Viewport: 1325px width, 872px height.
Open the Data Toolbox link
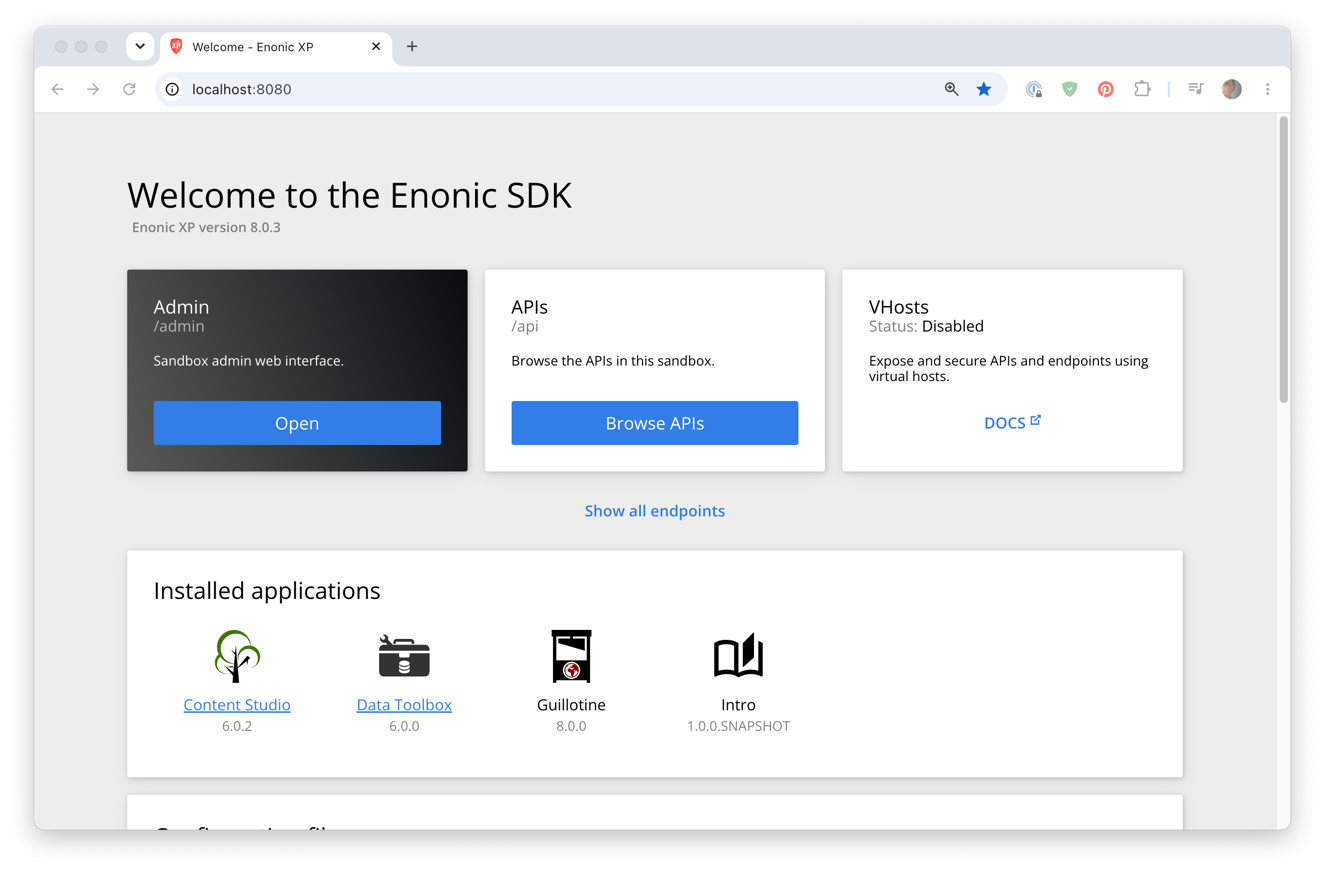tap(404, 705)
